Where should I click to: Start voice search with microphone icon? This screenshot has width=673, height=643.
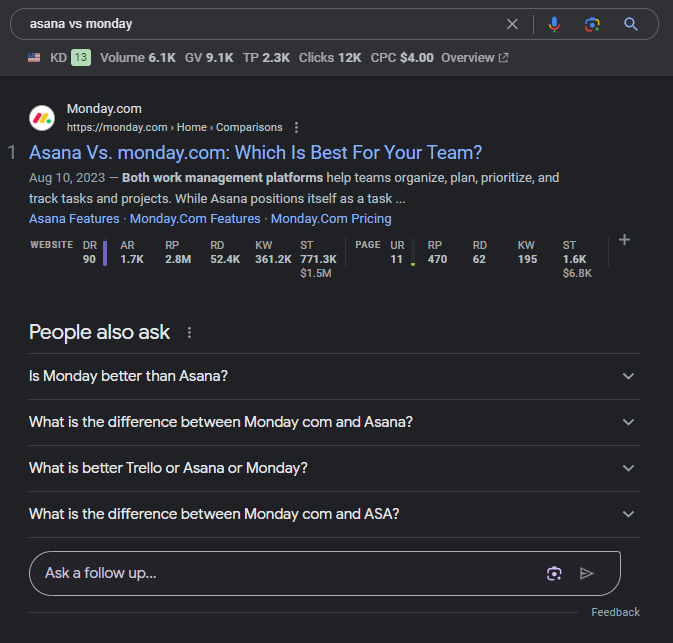coord(554,24)
